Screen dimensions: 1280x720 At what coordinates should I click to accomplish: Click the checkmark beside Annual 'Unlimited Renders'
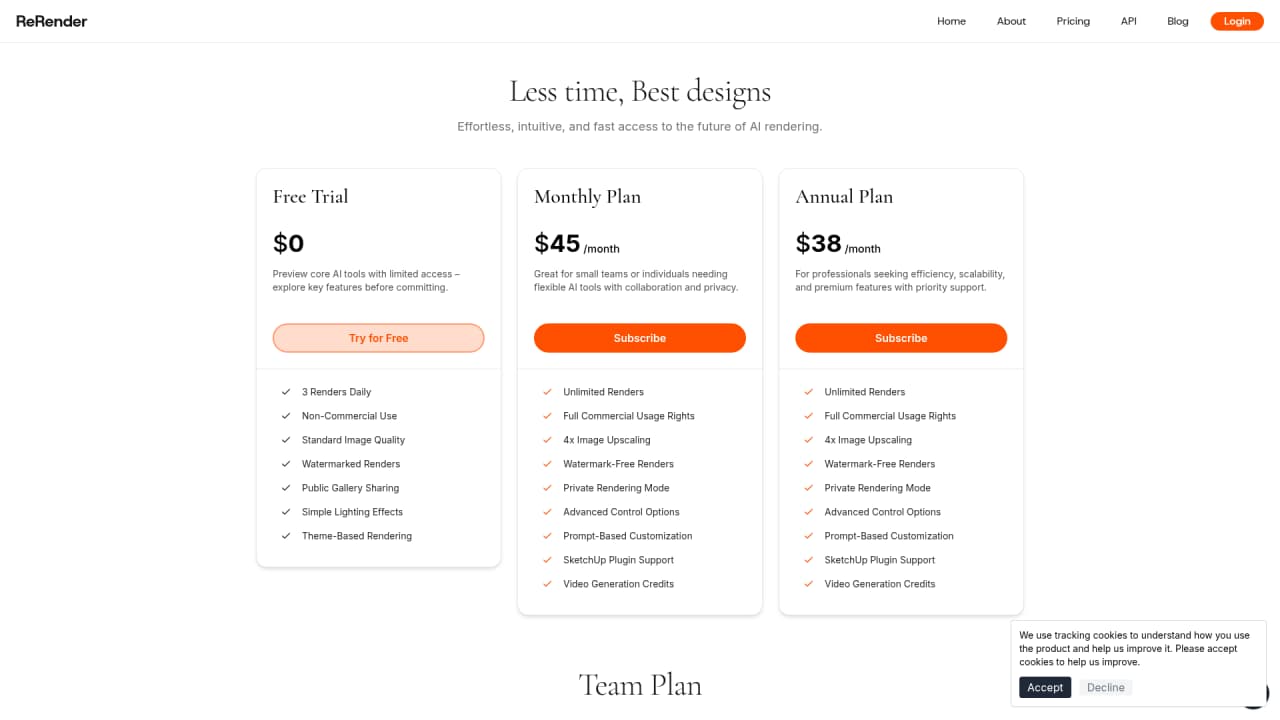point(809,392)
